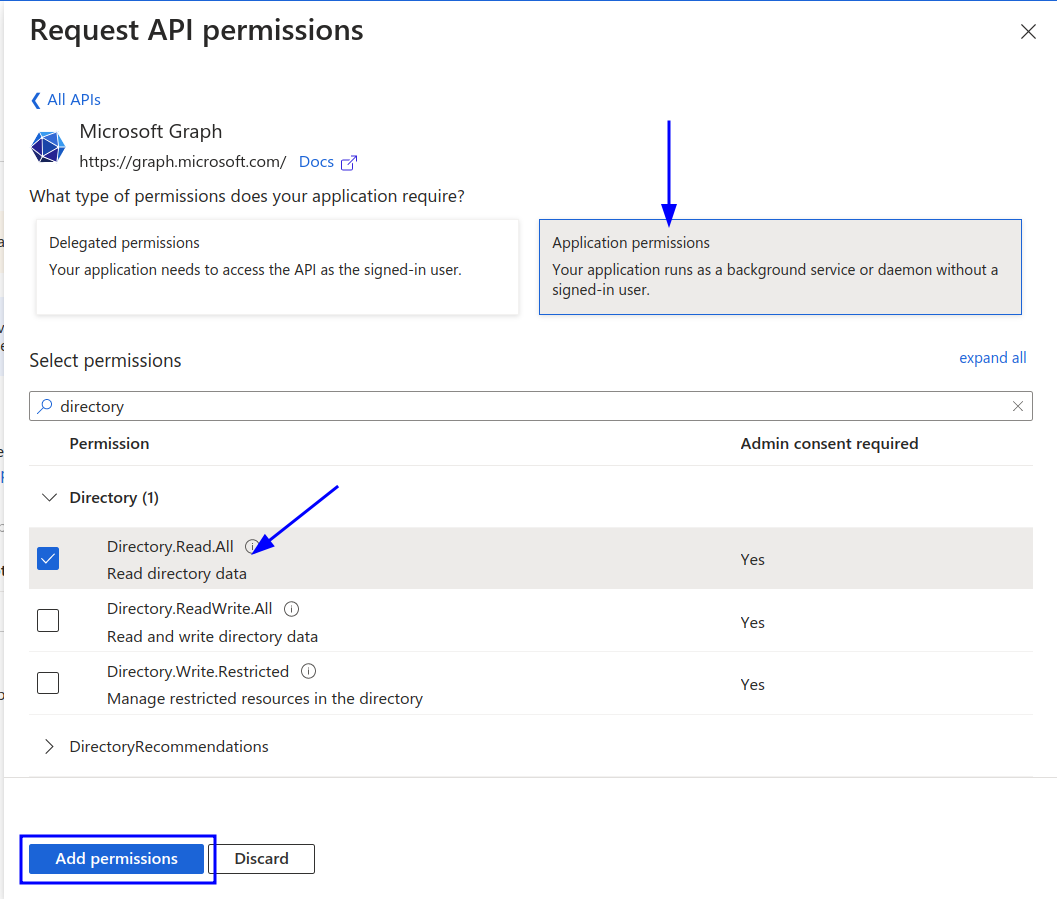Select the Application permissions card
Image resolution: width=1057 pixels, height=899 pixels.
click(x=780, y=267)
